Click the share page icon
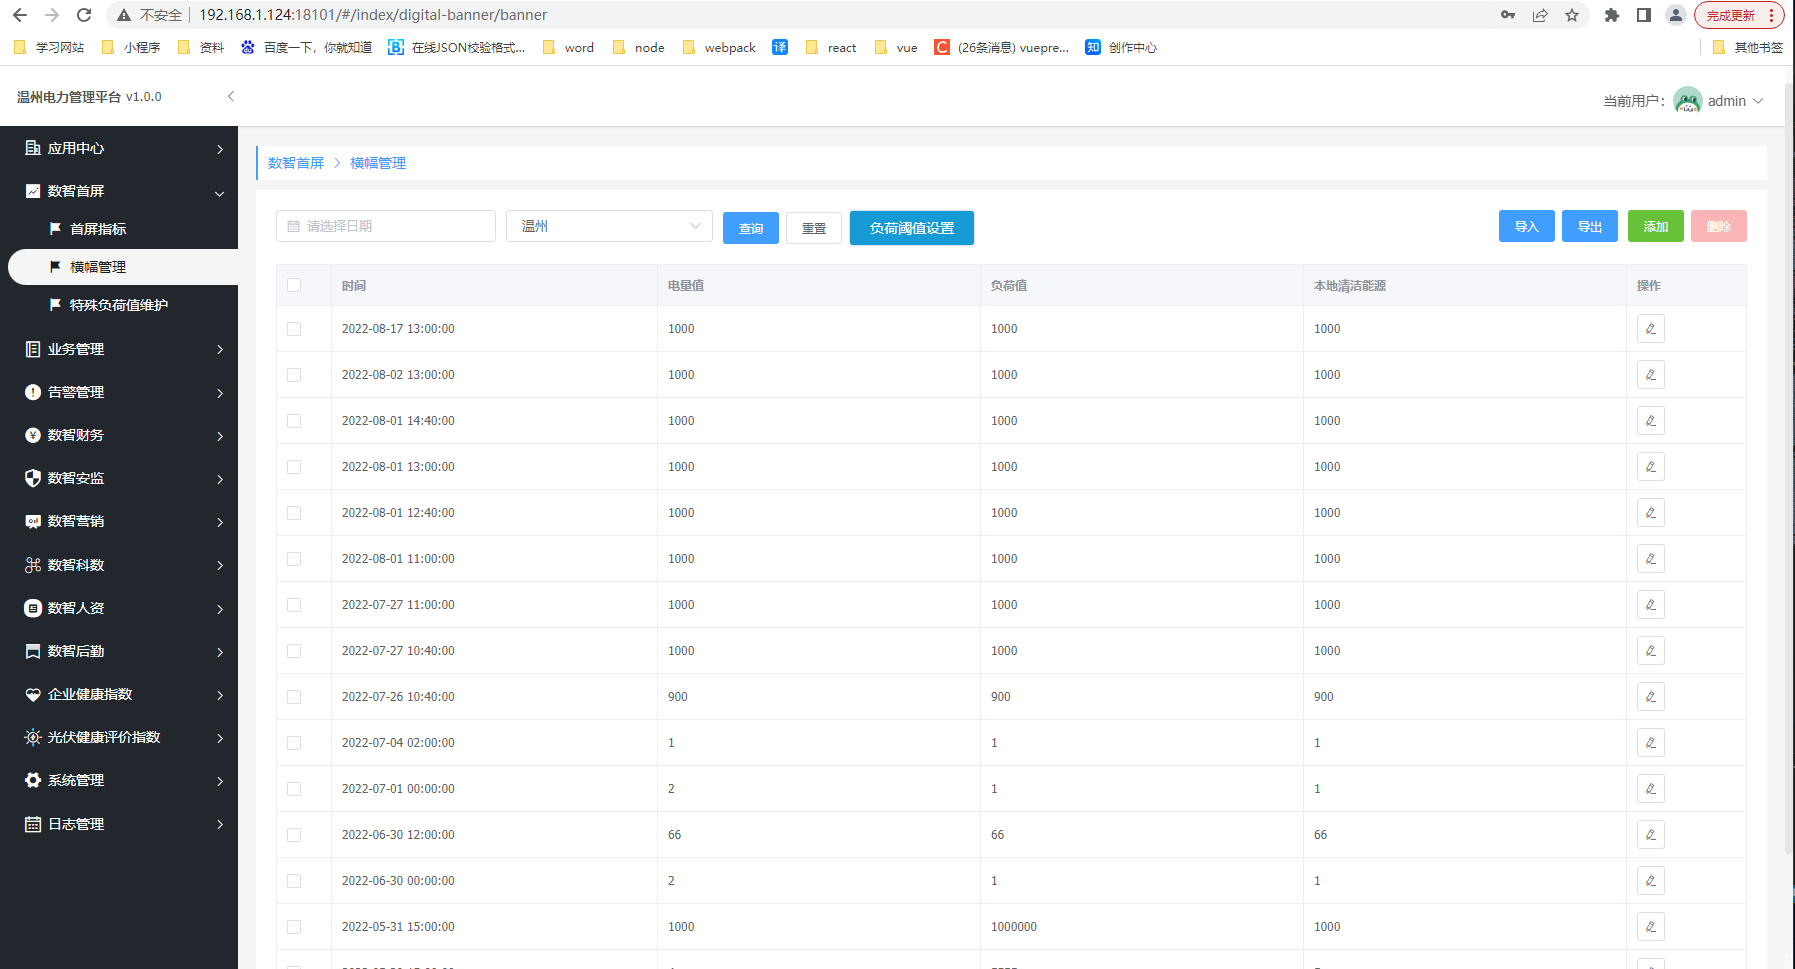 (1540, 15)
